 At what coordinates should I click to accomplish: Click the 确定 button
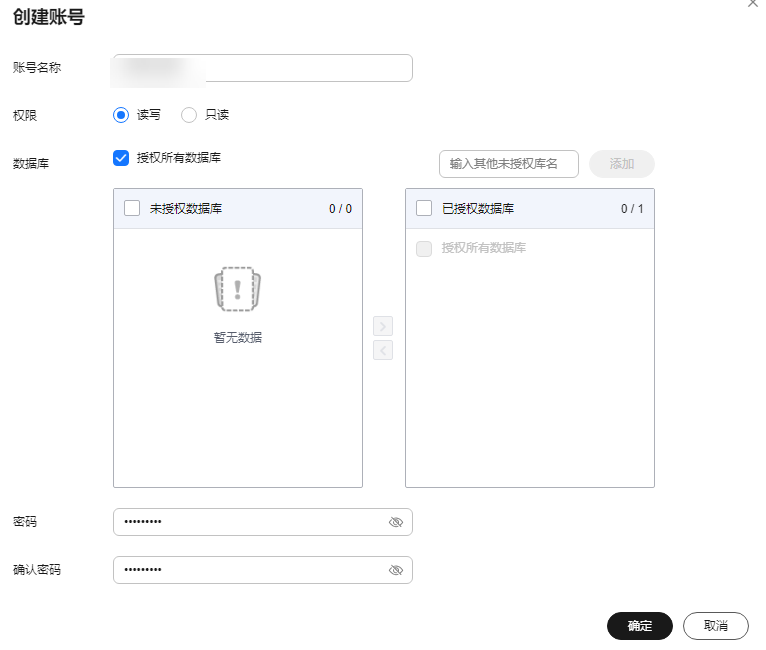click(x=640, y=626)
